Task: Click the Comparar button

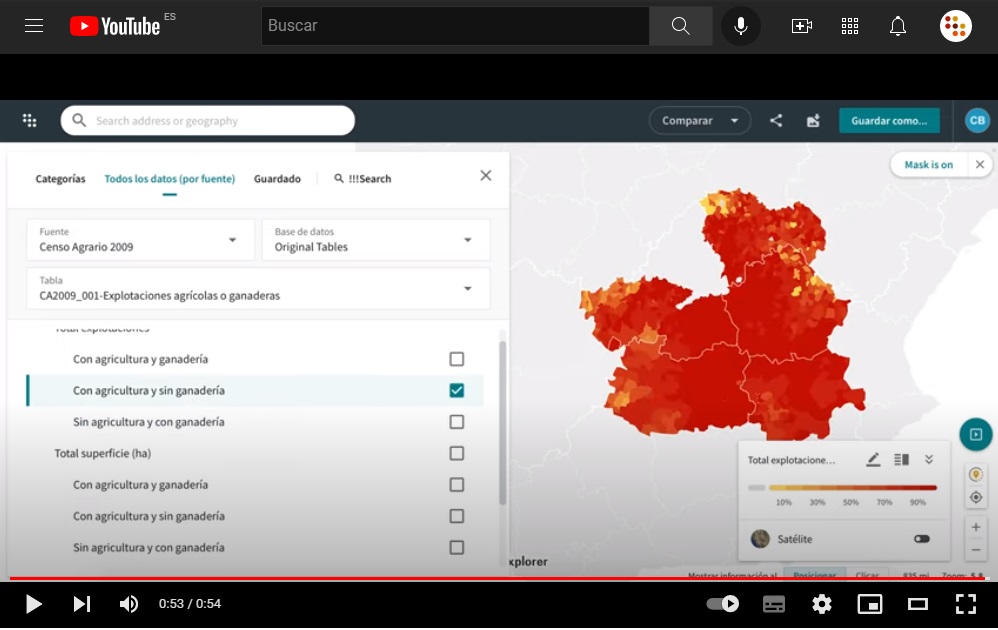Action: (x=699, y=121)
